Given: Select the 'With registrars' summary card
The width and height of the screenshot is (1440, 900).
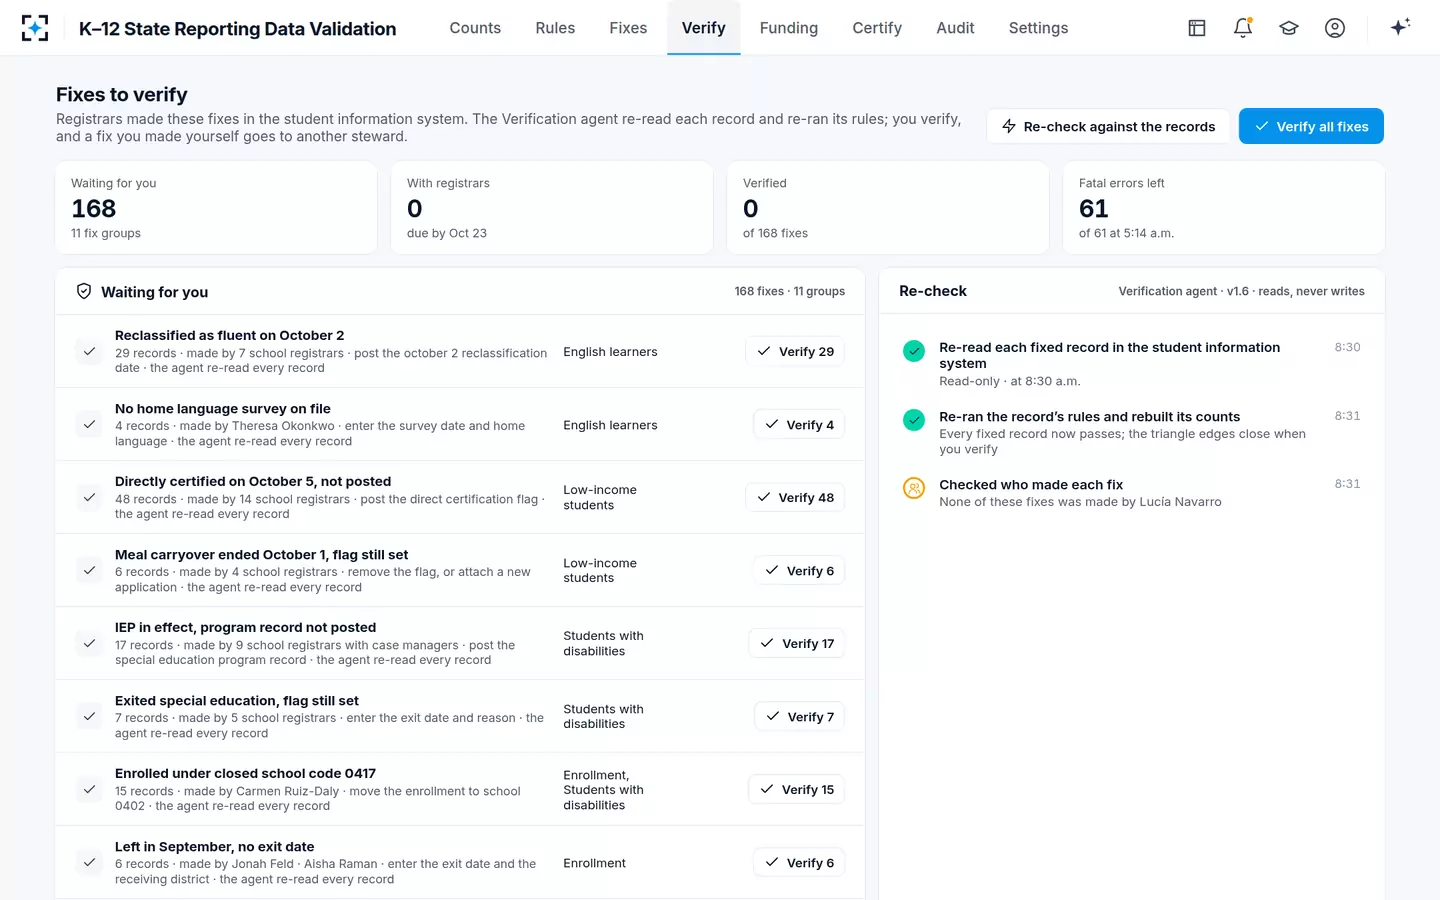Looking at the screenshot, I should (x=552, y=208).
